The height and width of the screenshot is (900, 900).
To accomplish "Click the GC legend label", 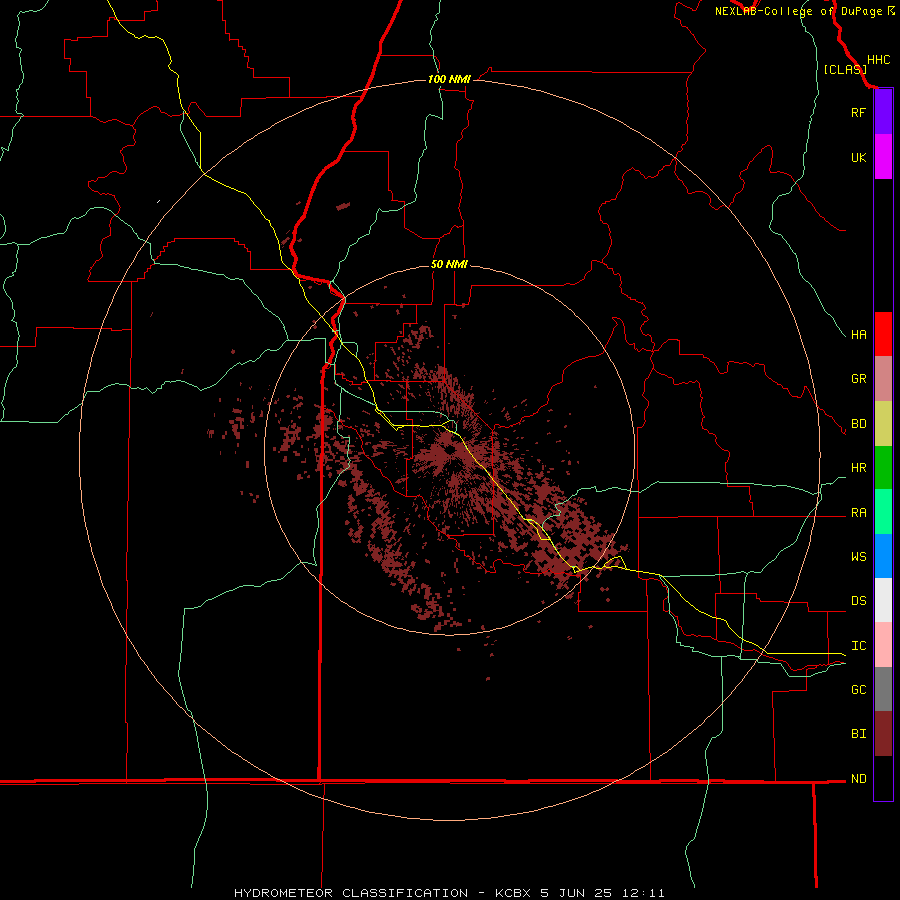I will click(x=858, y=690).
